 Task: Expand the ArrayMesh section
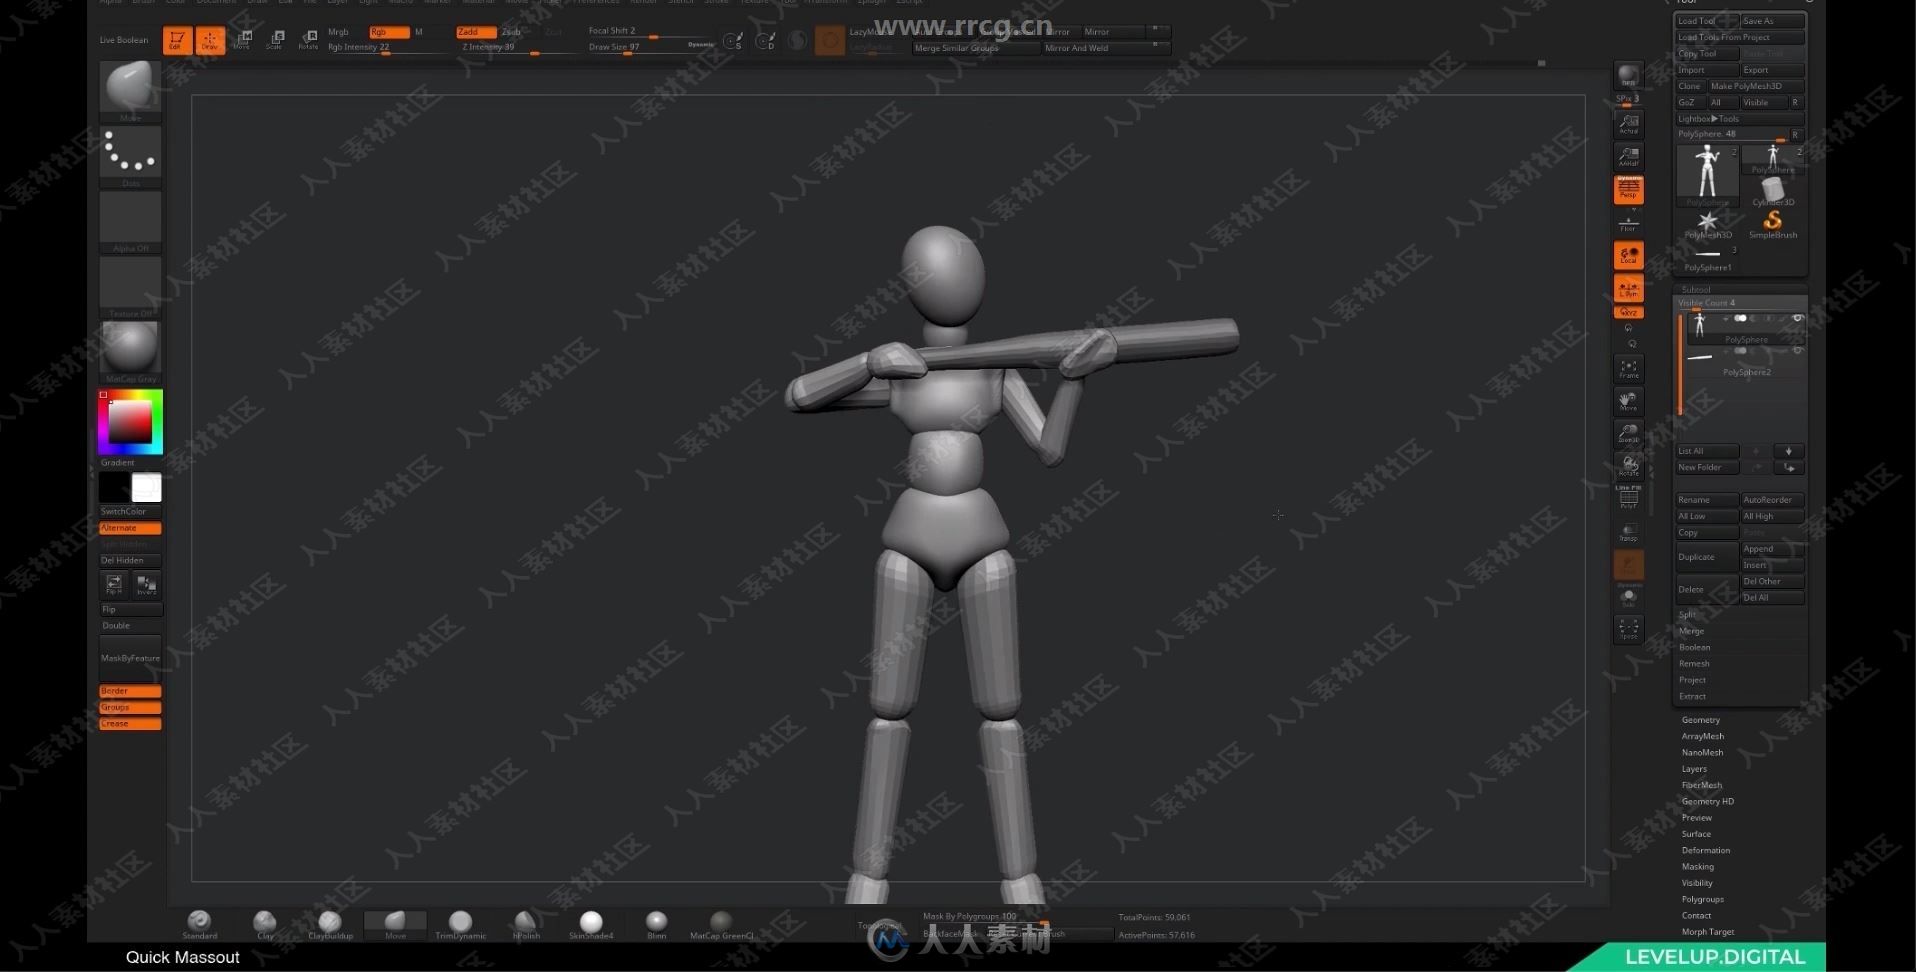(1703, 736)
